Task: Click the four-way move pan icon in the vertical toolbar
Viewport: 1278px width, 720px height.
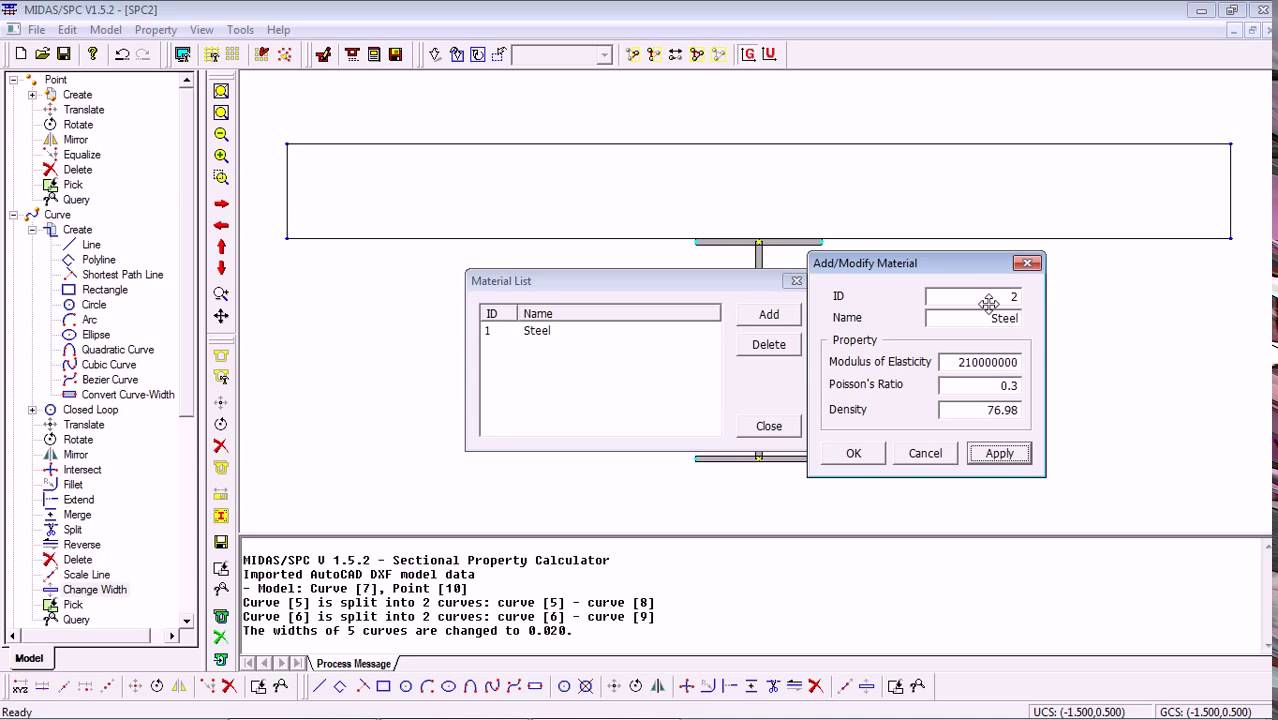Action: [x=221, y=316]
